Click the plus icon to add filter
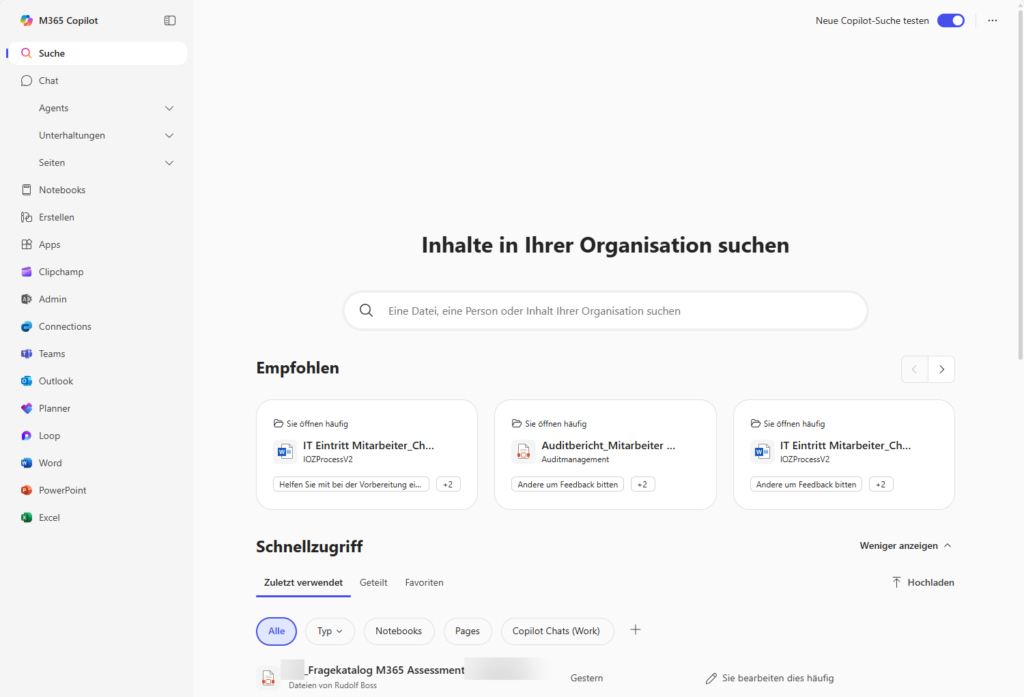The width and height of the screenshot is (1024, 697). coord(635,630)
